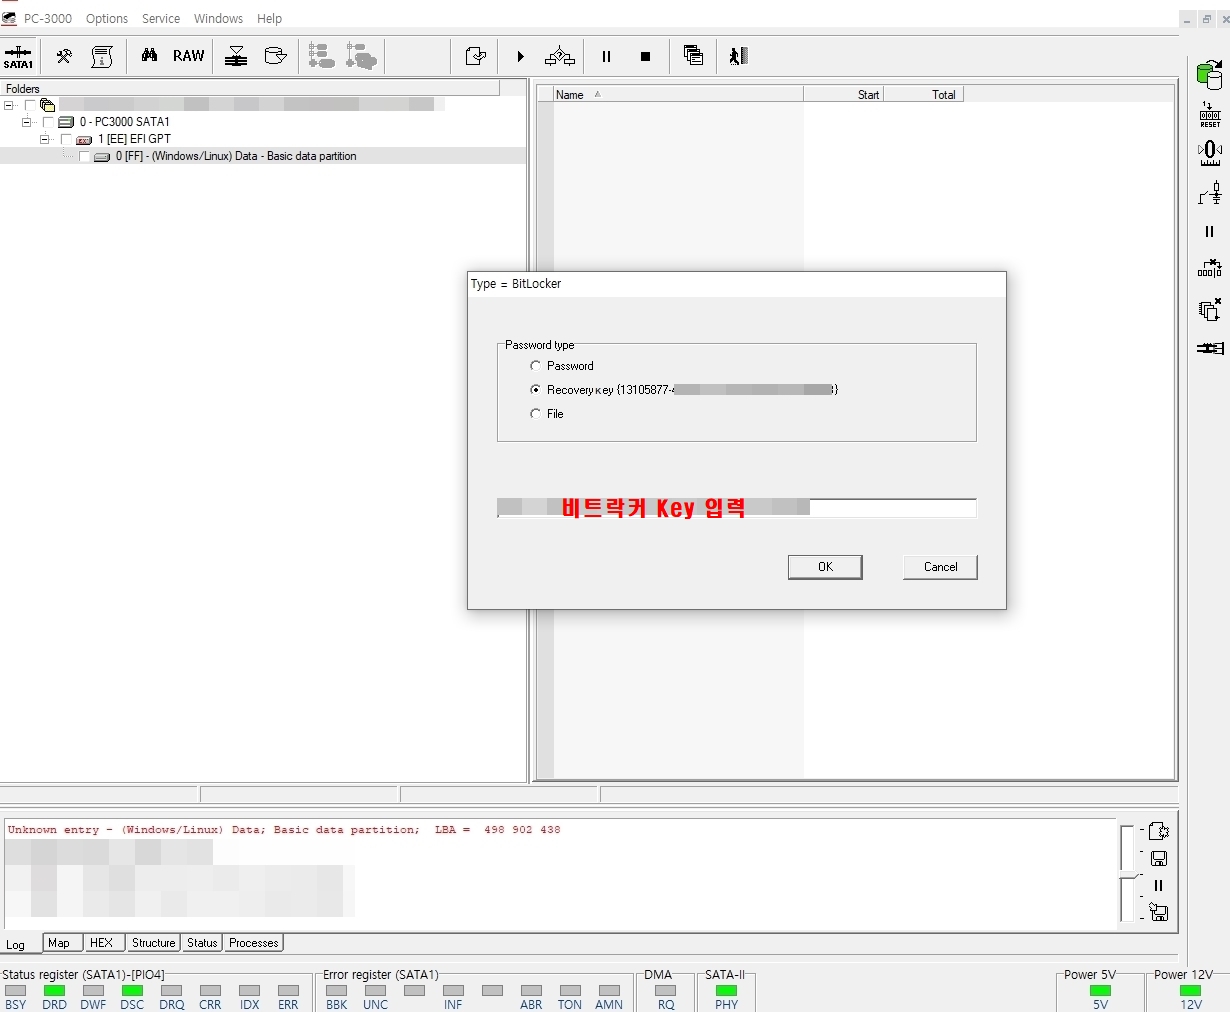
Task: Switch to the Processes tab
Action: click(253, 943)
